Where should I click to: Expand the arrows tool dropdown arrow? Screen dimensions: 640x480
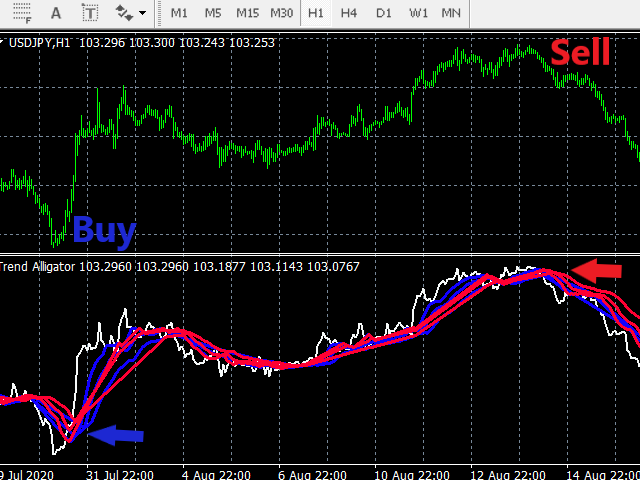tap(142, 13)
